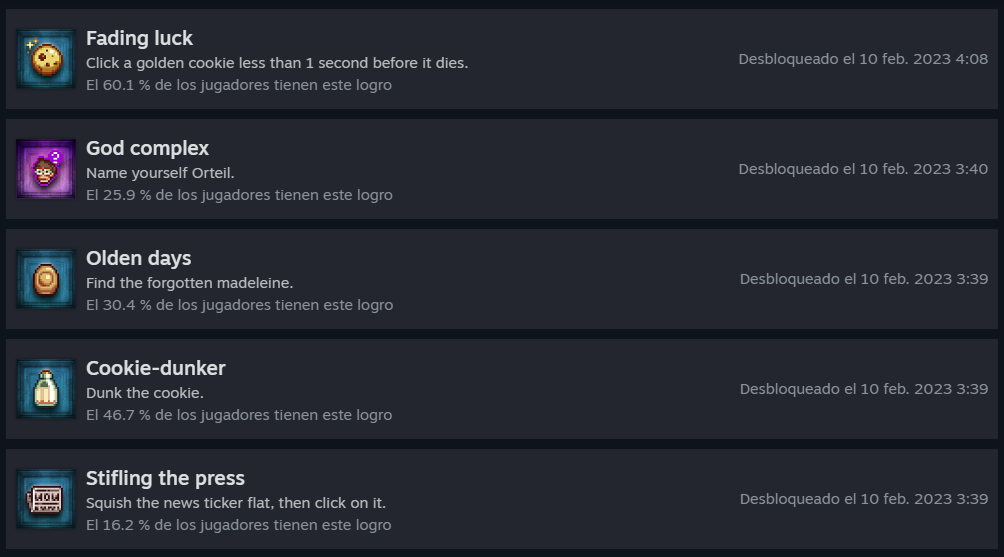Select the "Cookie-dunker" achievement title

click(155, 368)
